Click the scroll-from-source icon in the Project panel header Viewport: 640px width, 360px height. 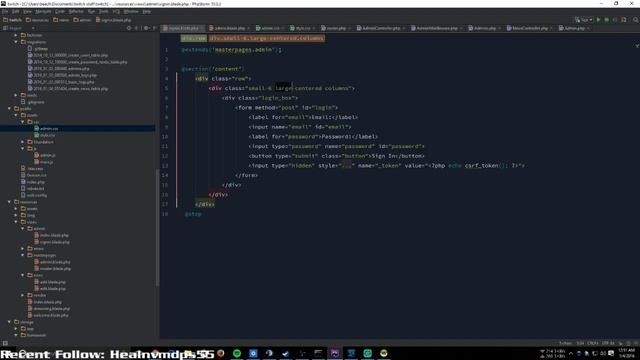click(x=129, y=28)
